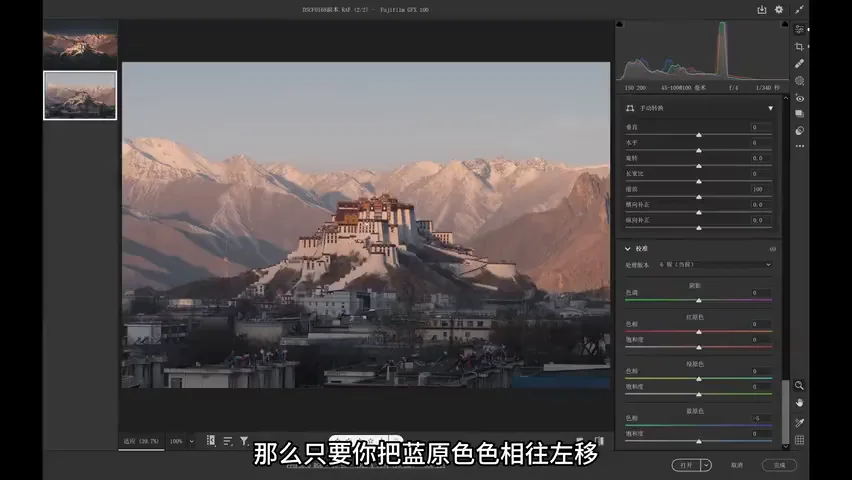Image resolution: width=852 pixels, height=480 pixels.
Task: Toggle before/after view icon
Action: pos(599,441)
